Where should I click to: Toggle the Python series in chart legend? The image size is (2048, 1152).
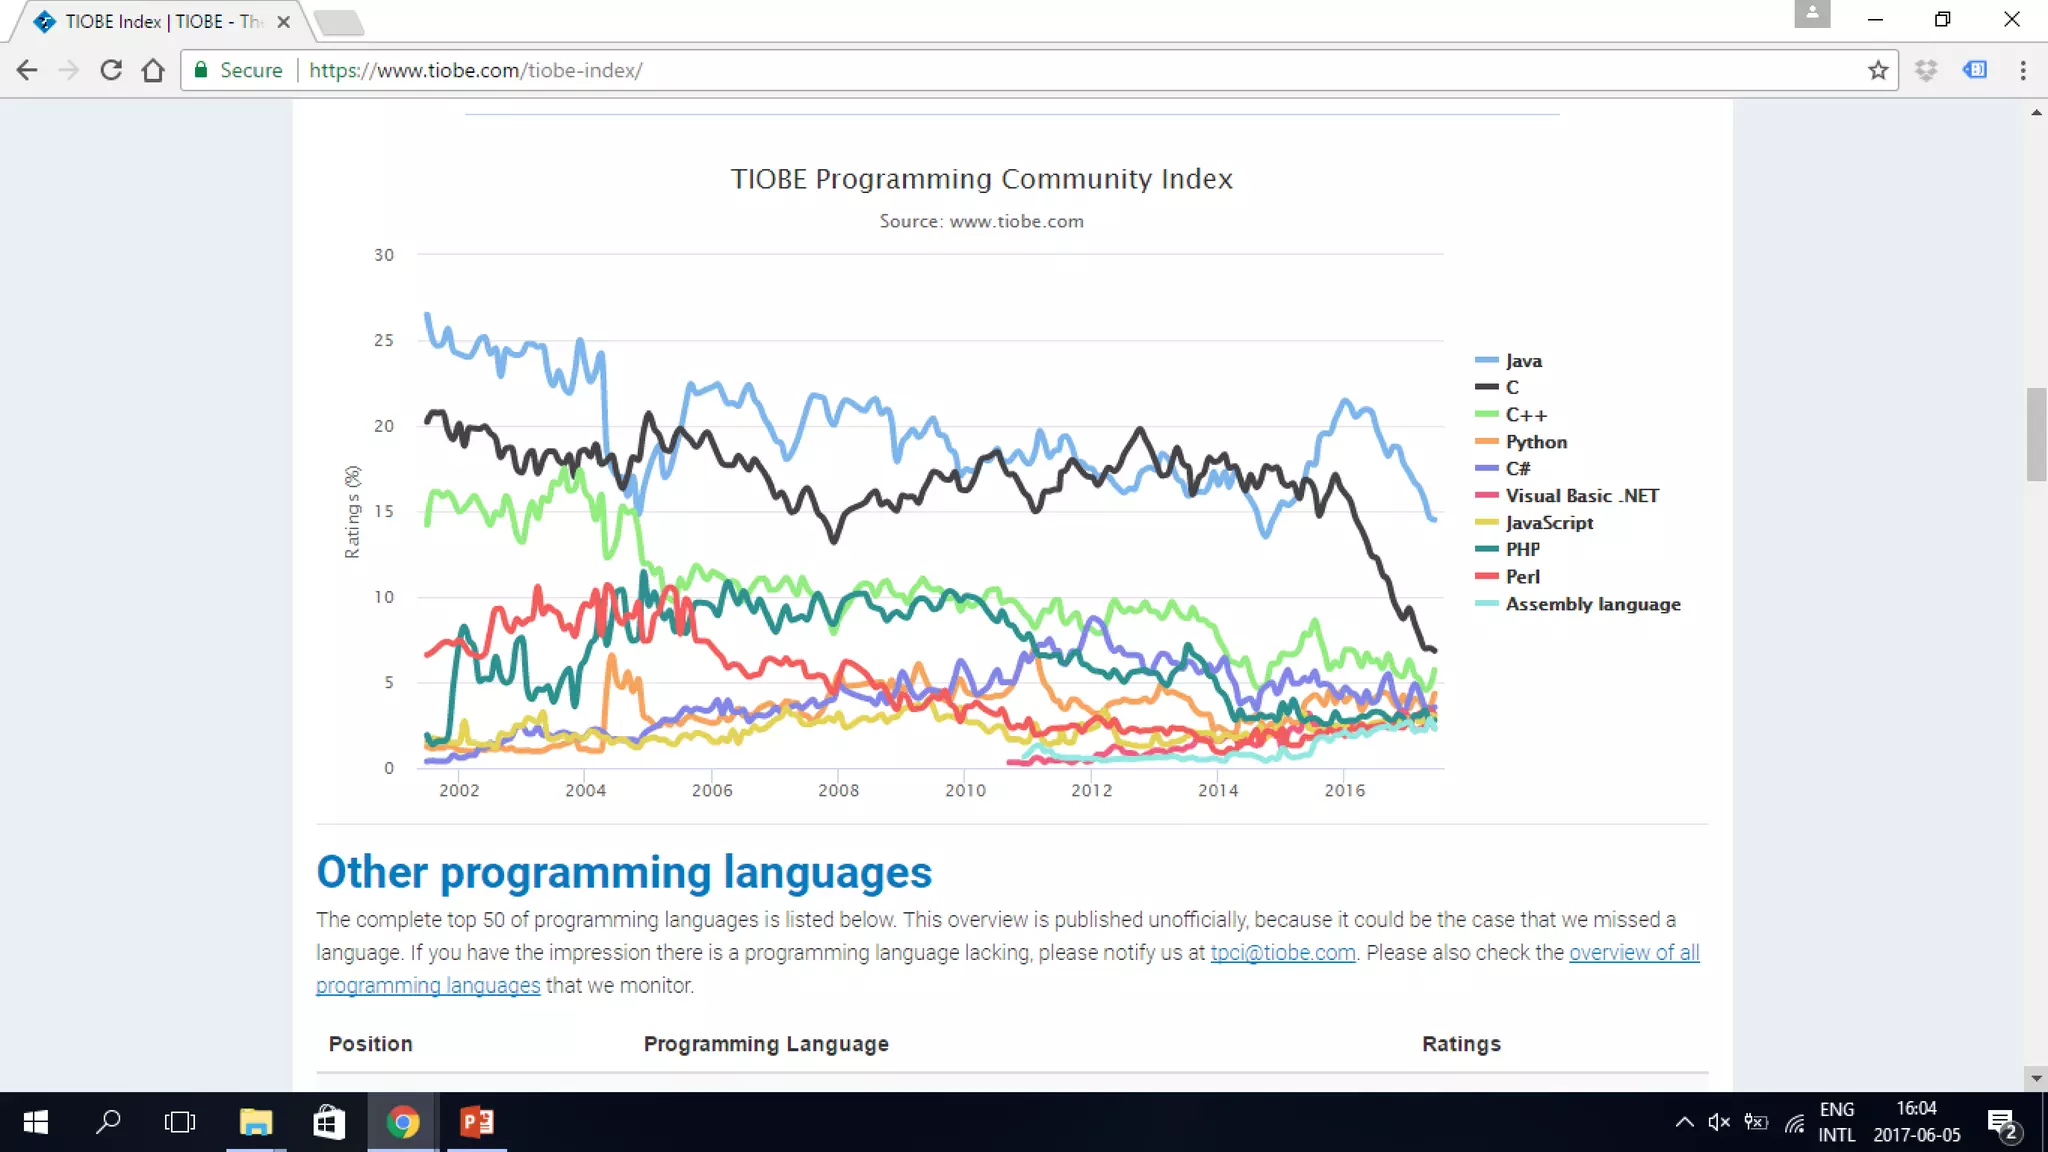pyautogui.click(x=1536, y=442)
